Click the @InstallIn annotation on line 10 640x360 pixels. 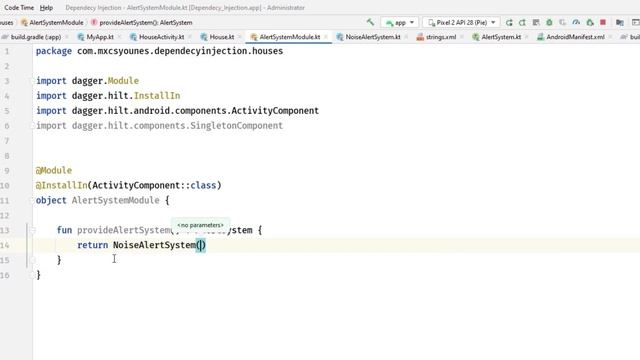(x=61, y=185)
